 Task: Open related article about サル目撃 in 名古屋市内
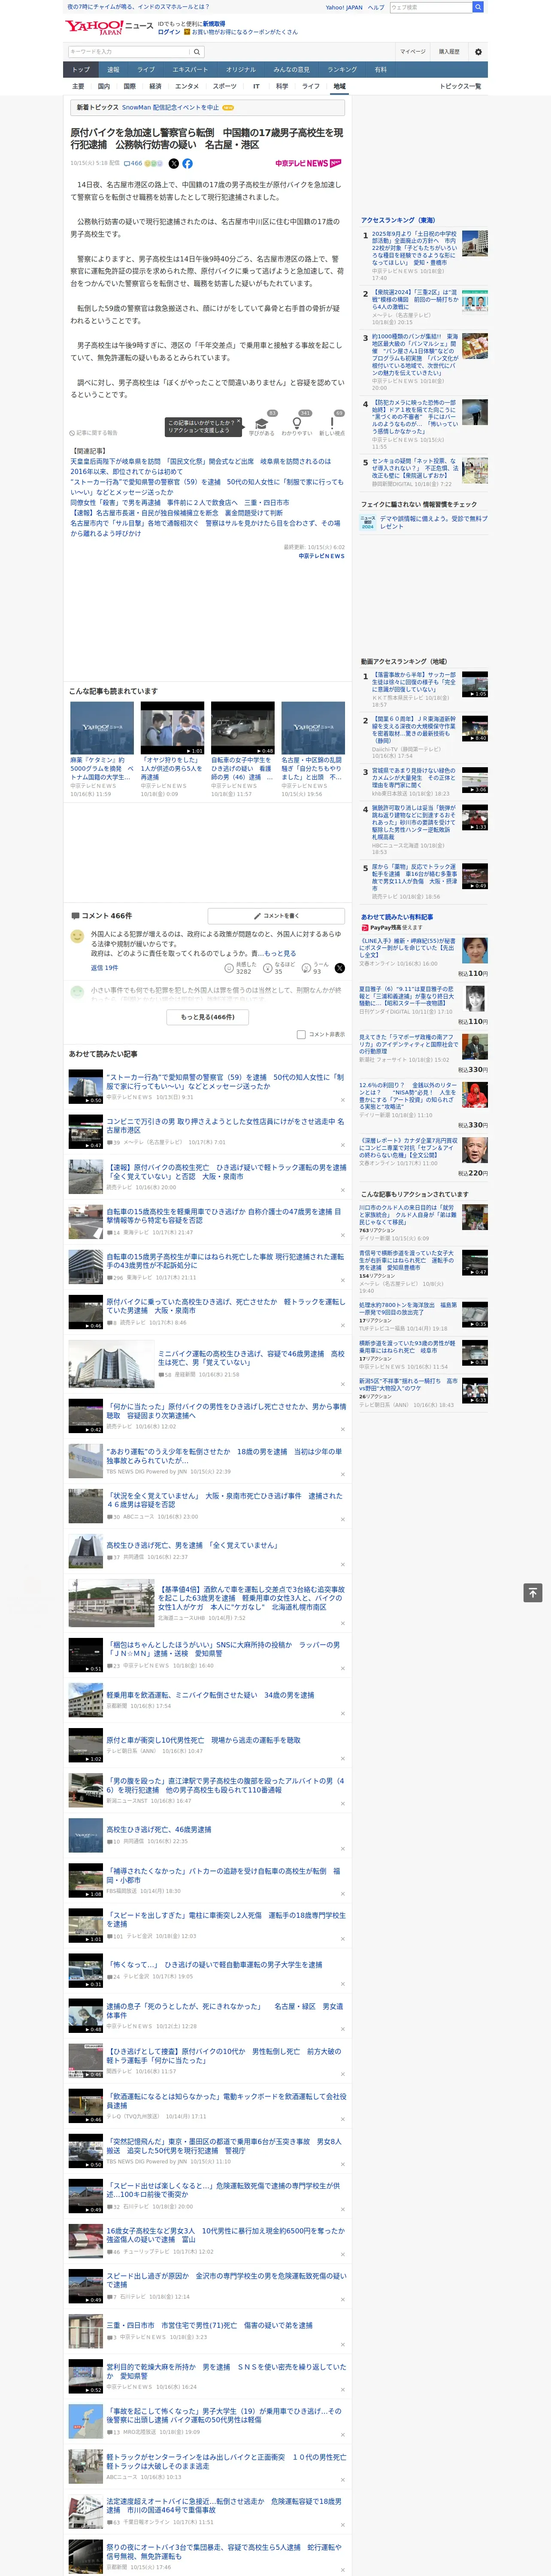pos(205,528)
